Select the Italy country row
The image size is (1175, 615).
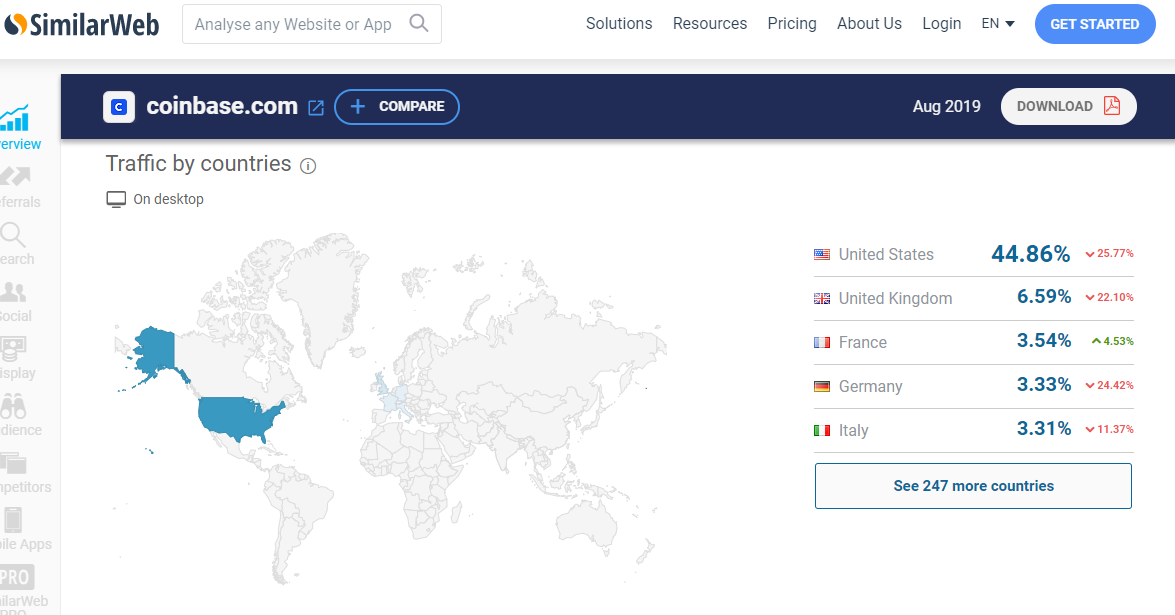tap(973, 430)
